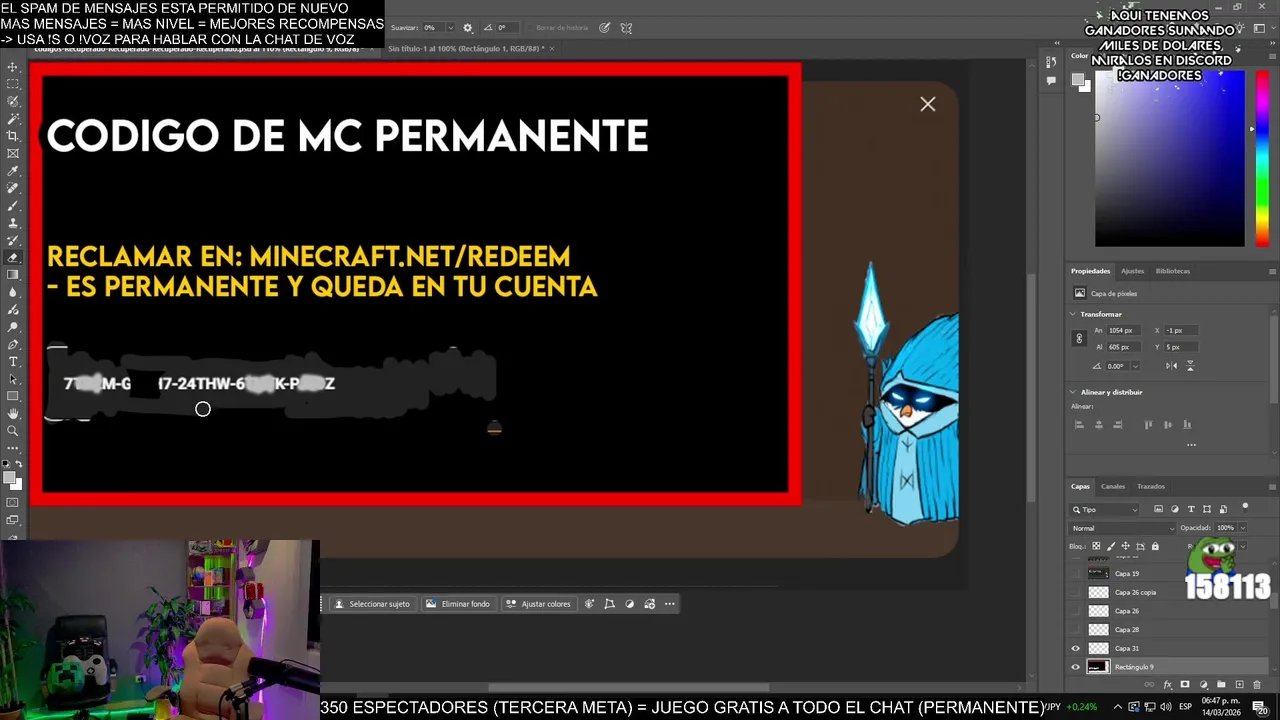Open the Normal blend mode dropdown
The image size is (1280, 720).
1123,528
